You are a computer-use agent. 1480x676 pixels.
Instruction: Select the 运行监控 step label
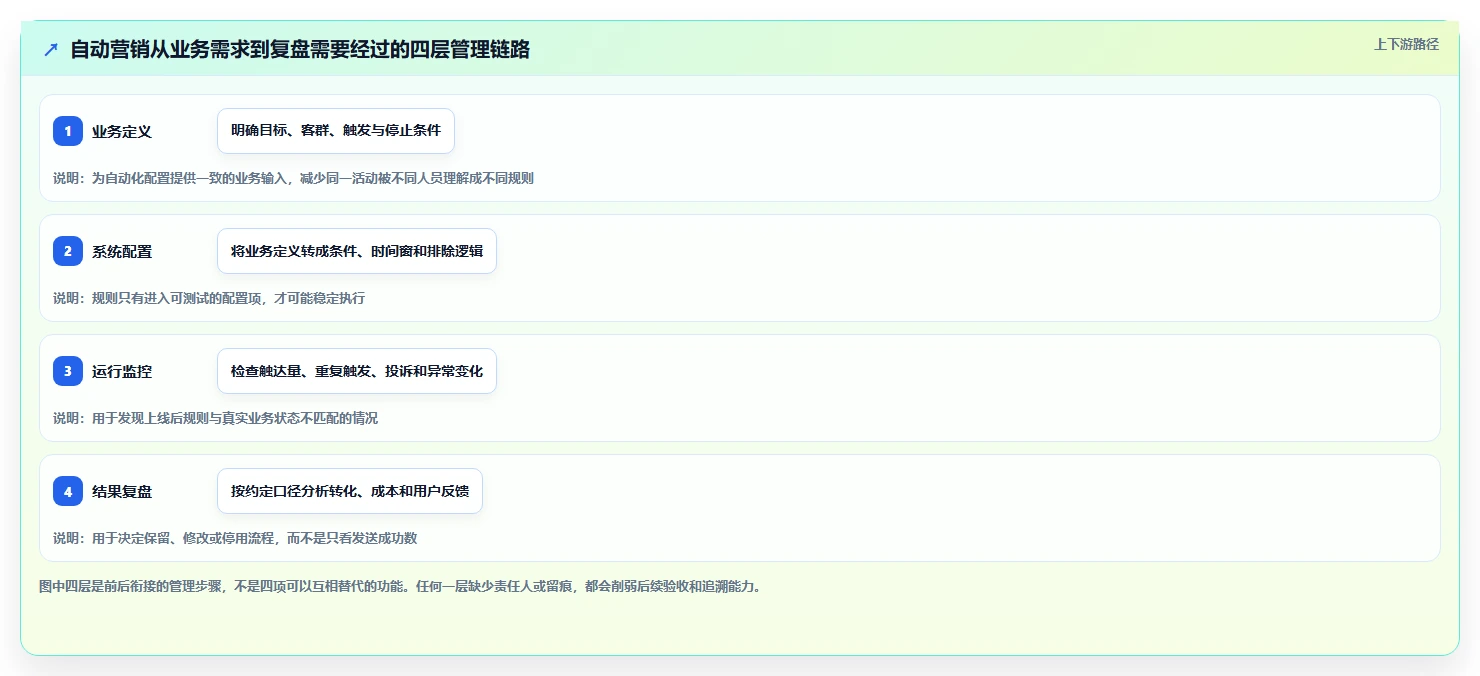[122, 371]
